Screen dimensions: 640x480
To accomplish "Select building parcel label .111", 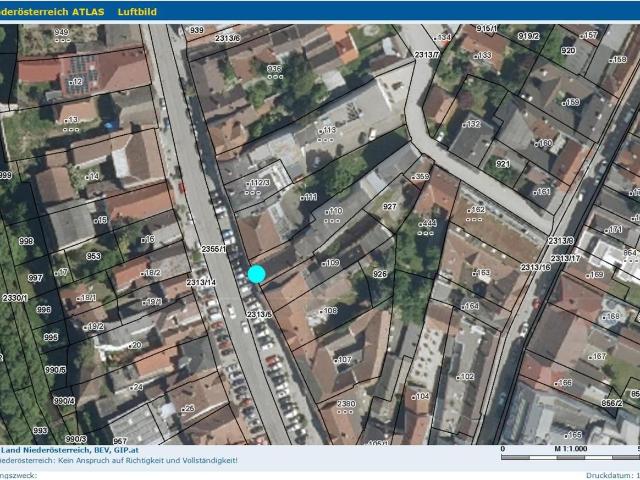I will 309,197.
